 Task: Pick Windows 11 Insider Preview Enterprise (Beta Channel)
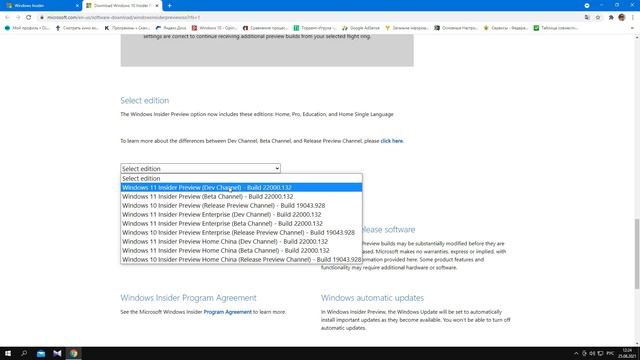pyautogui.click(x=241, y=223)
